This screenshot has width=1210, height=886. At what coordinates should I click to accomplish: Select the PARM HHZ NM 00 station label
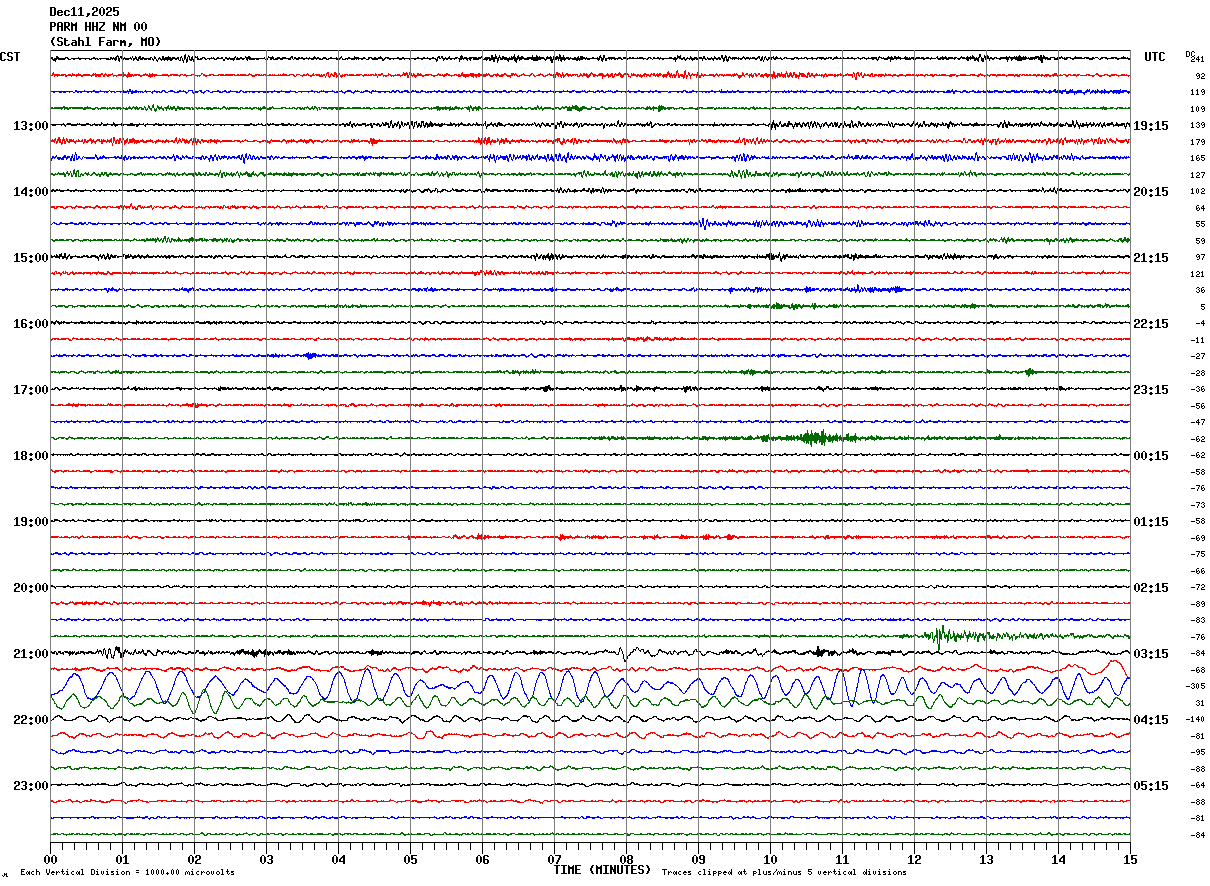point(98,27)
